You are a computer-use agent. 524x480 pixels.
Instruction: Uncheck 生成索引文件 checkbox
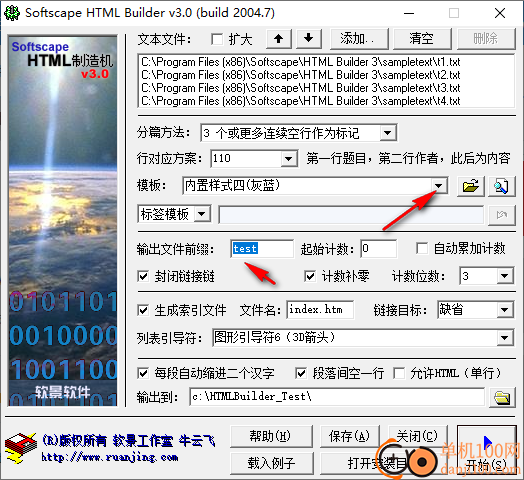[143, 311]
